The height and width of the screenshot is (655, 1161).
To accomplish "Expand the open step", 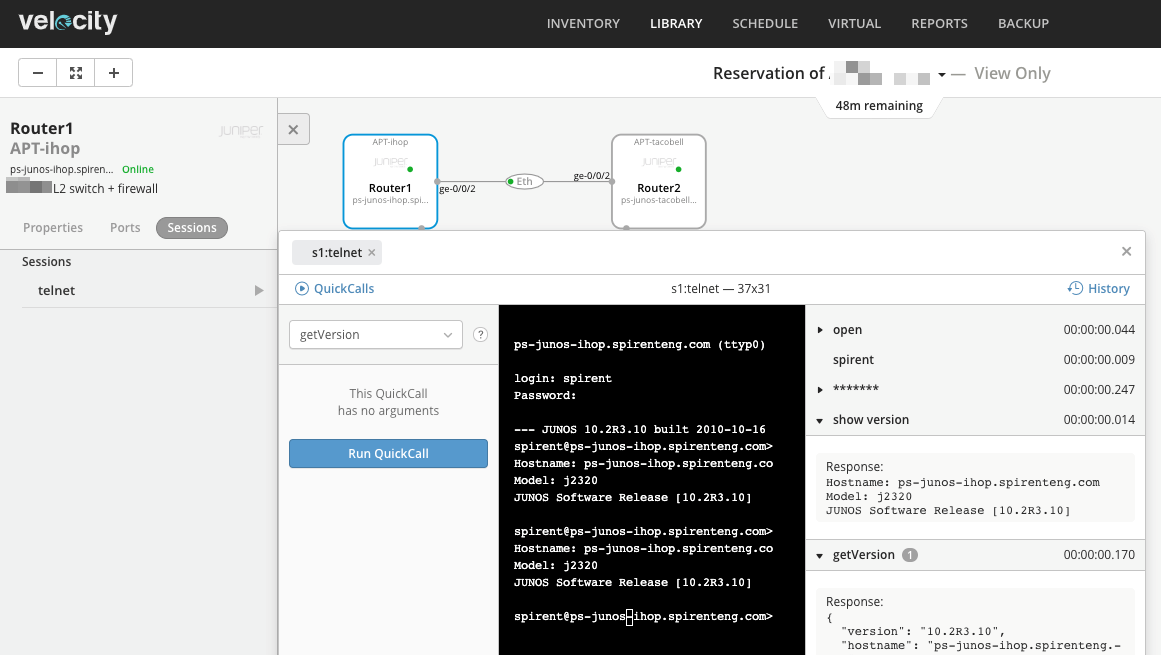I will (820, 330).
